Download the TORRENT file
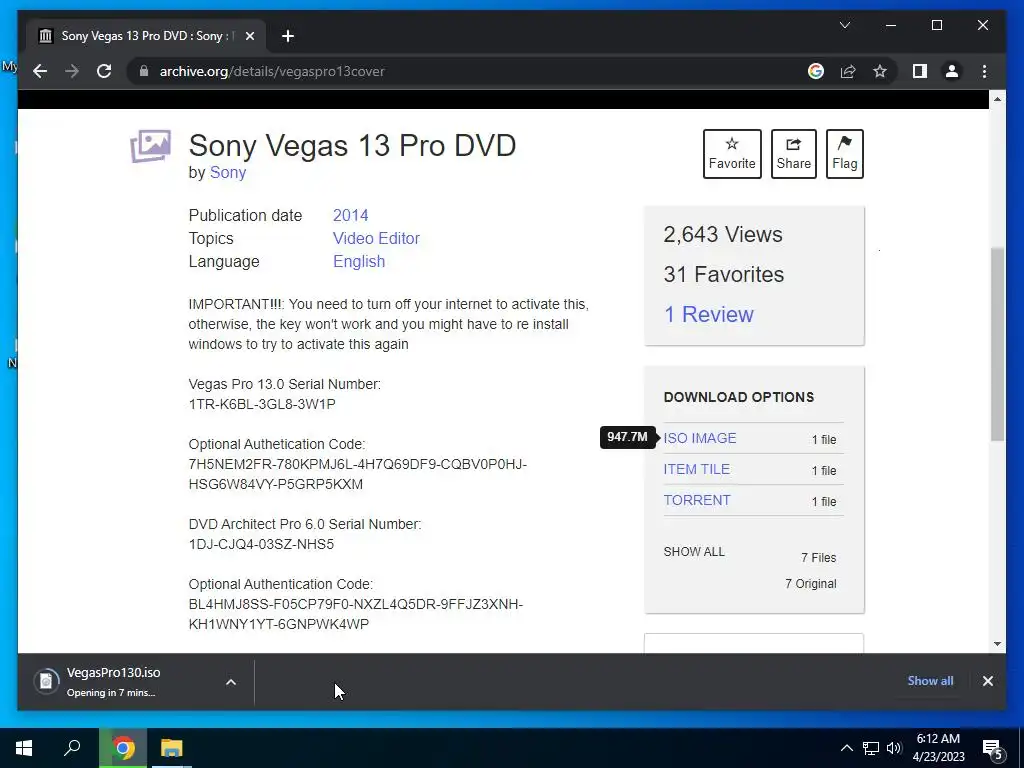 click(697, 500)
